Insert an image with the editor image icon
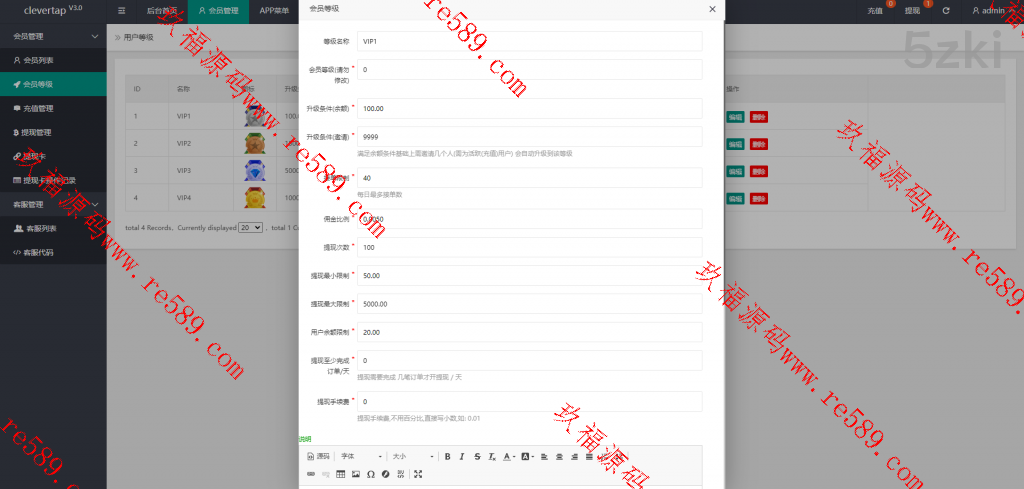Viewport: 1024px width, 489px height. click(356, 474)
